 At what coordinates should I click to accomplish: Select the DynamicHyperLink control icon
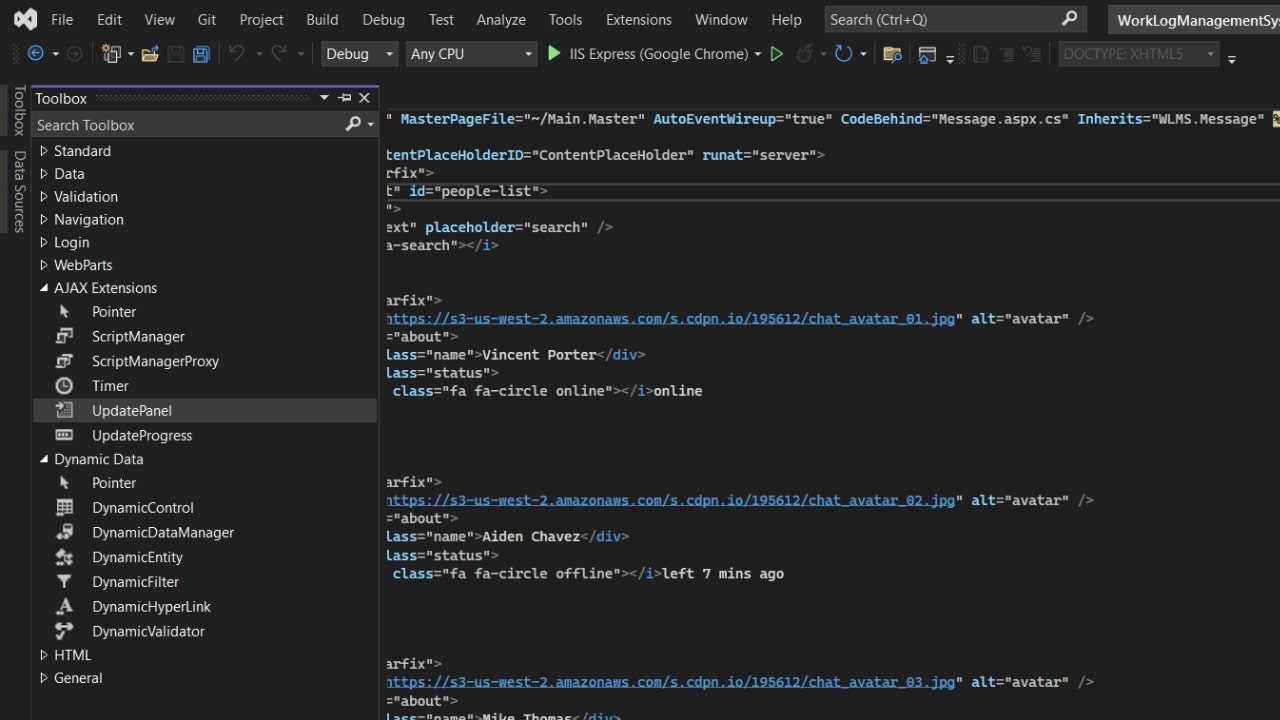coord(66,606)
